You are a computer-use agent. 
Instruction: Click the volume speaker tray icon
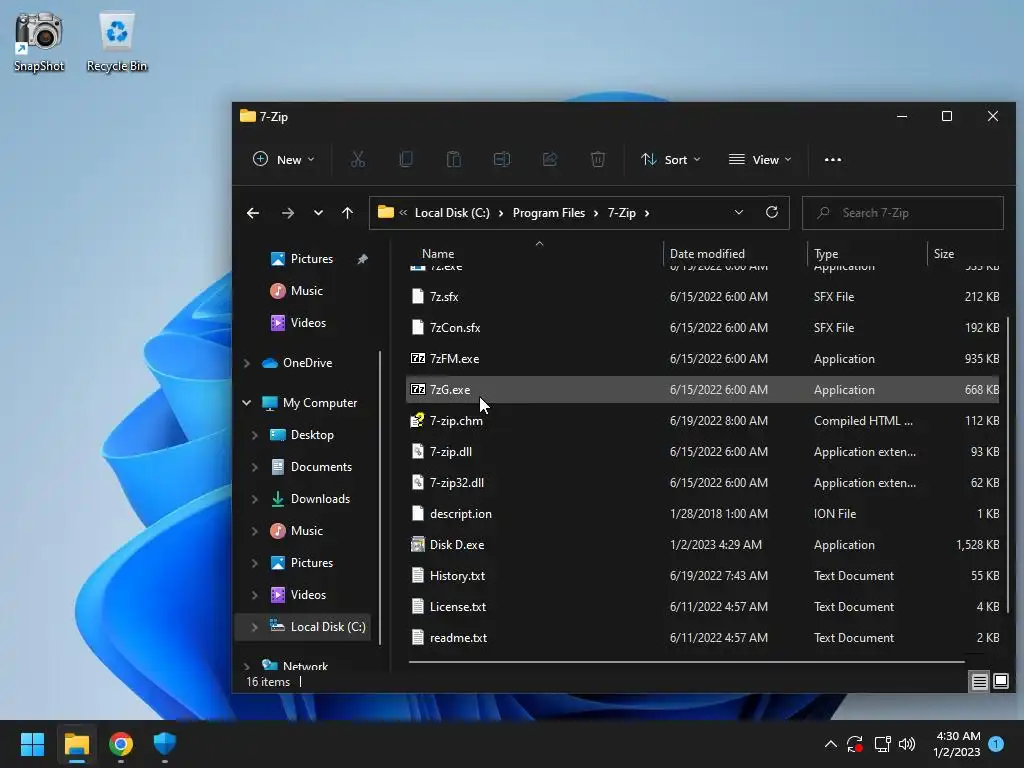[907, 744]
